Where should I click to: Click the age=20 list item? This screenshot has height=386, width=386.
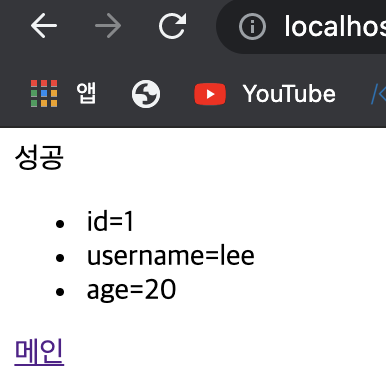[131, 290]
